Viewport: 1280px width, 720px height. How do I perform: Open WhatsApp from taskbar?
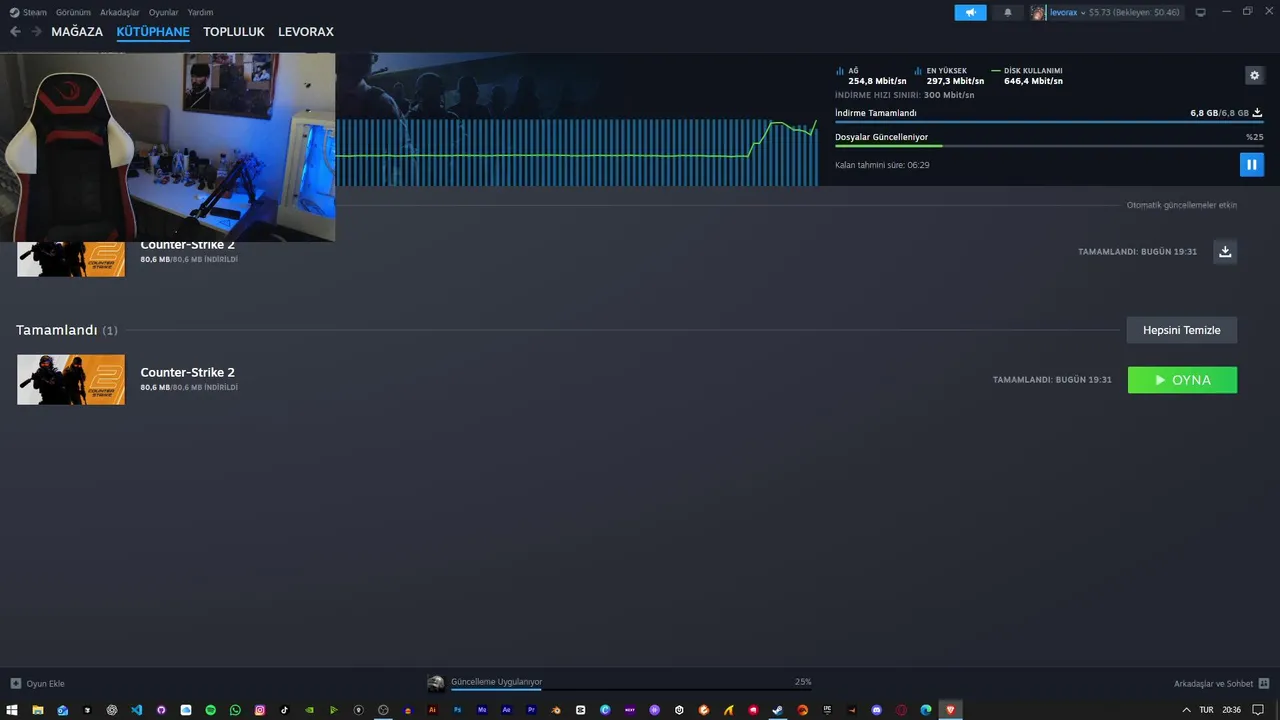tap(235, 710)
